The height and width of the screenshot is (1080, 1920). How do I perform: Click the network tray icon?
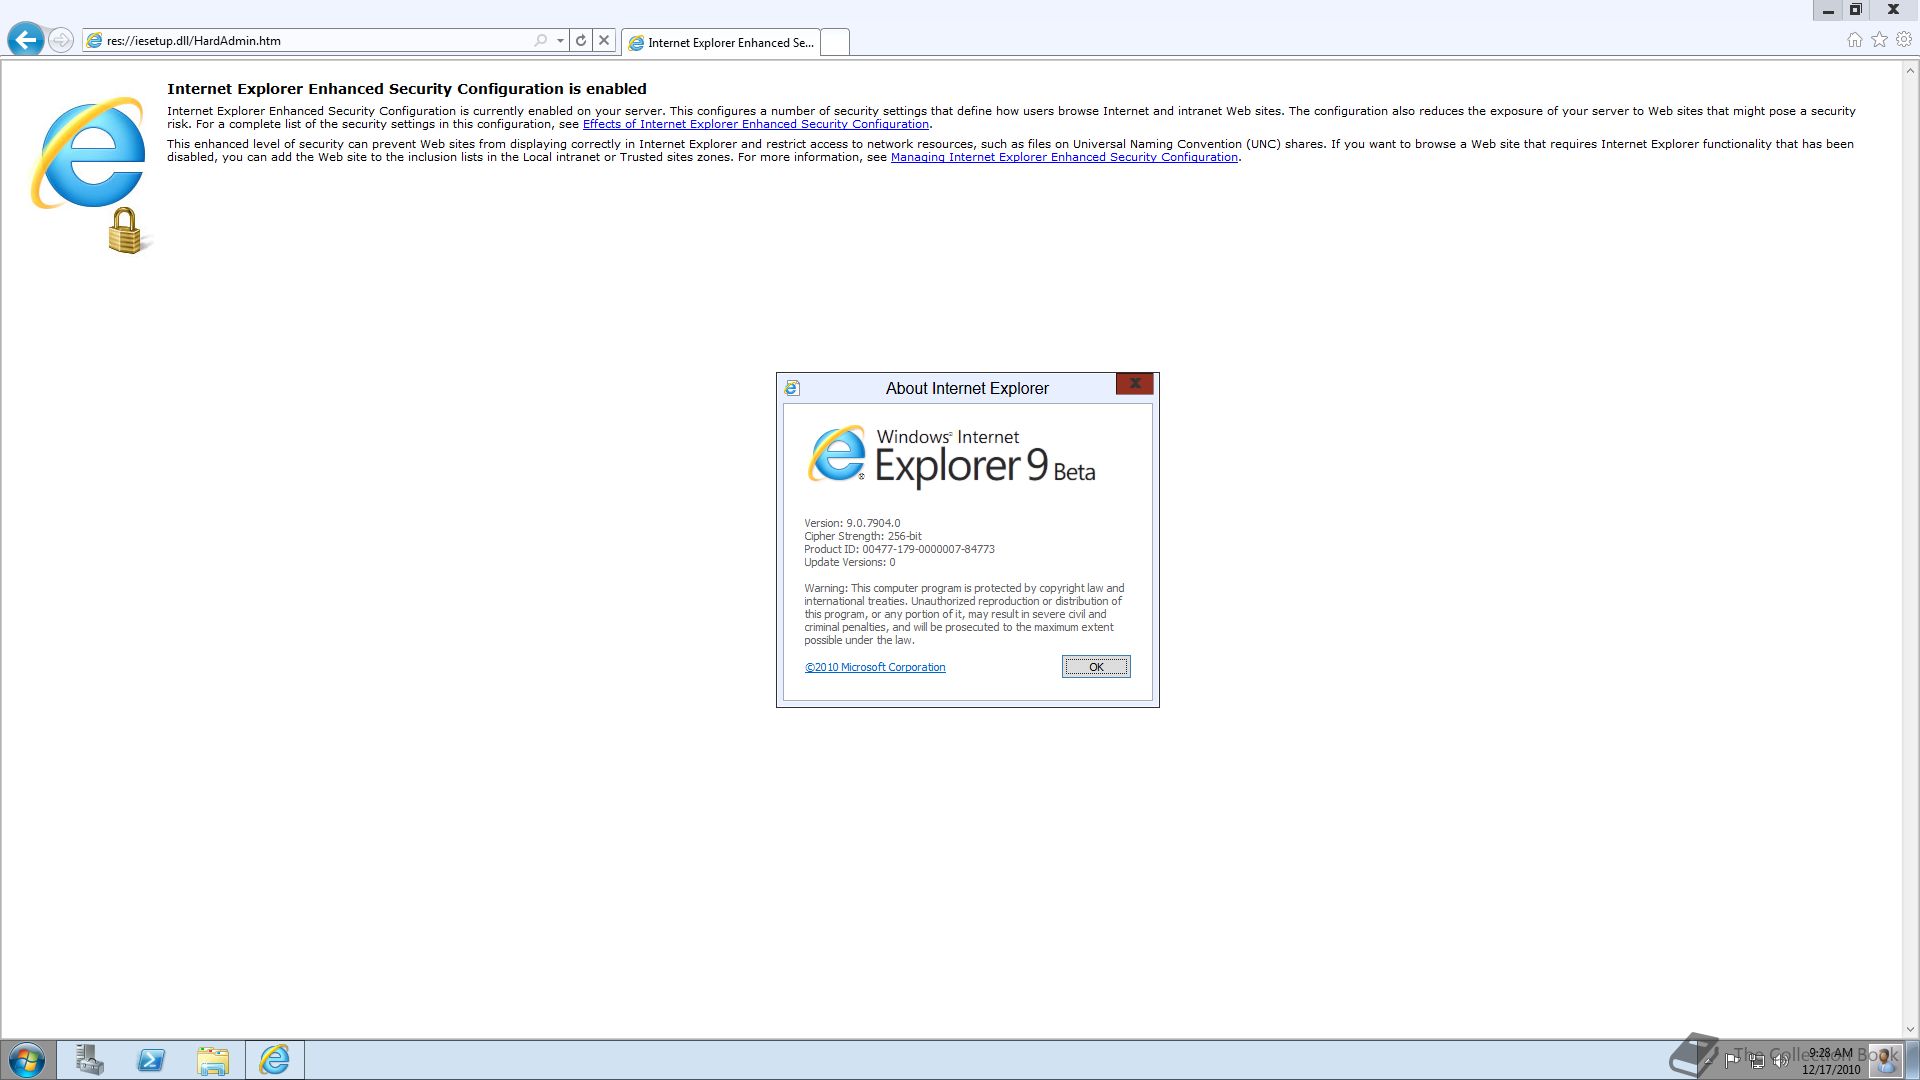(1756, 1060)
